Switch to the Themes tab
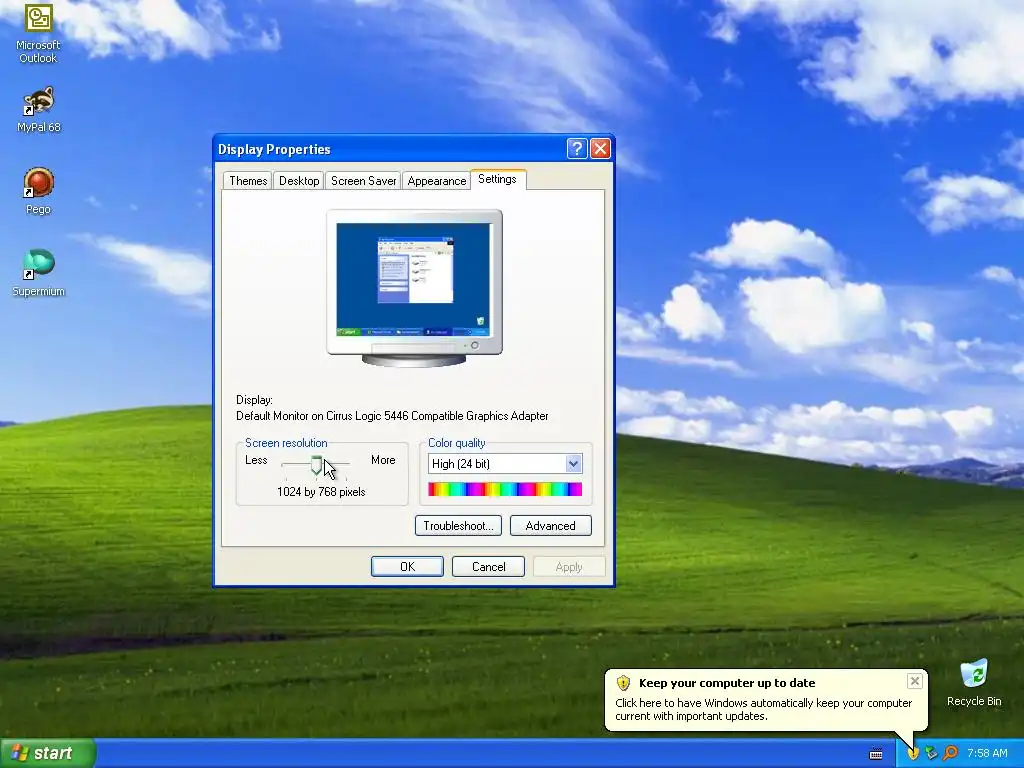Image resolution: width=1024 pixels, height=768 pixels. (x=248, y=181)
